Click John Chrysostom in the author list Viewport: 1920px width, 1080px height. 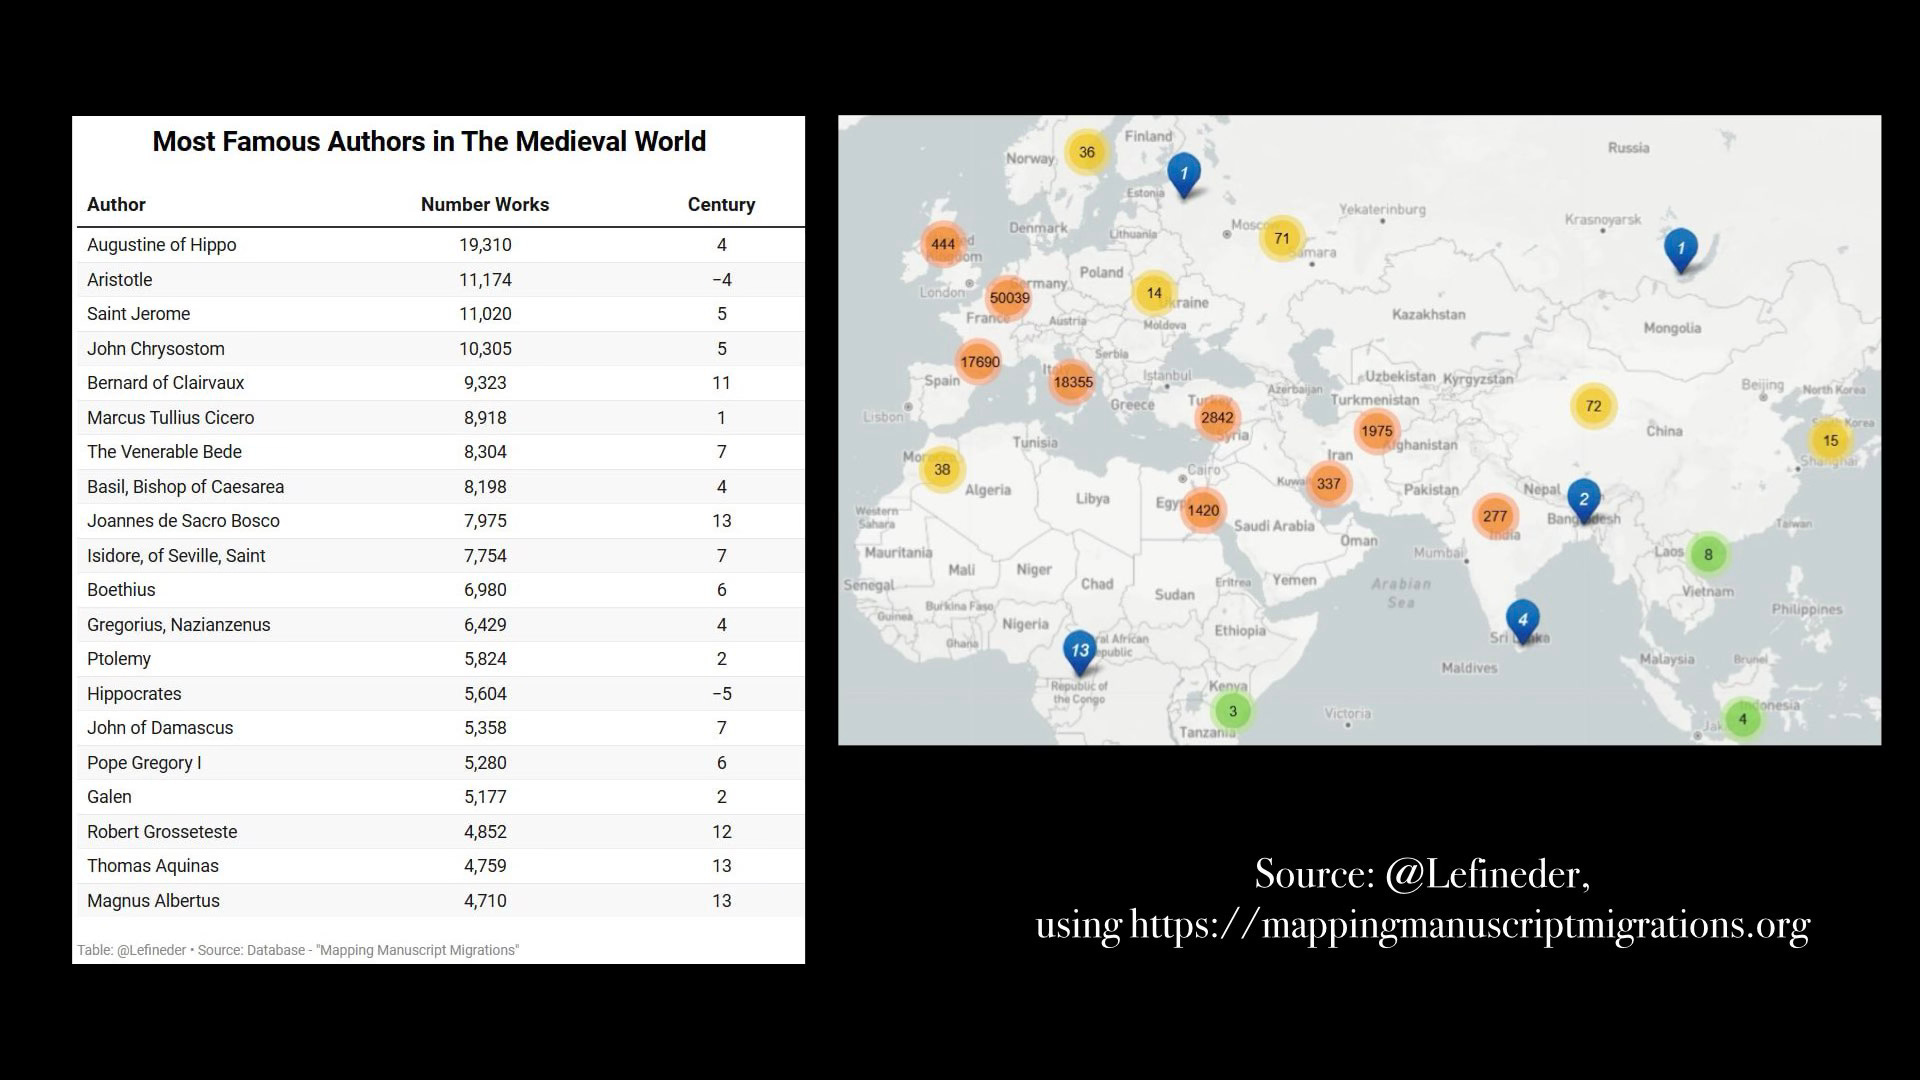point(156,349)
